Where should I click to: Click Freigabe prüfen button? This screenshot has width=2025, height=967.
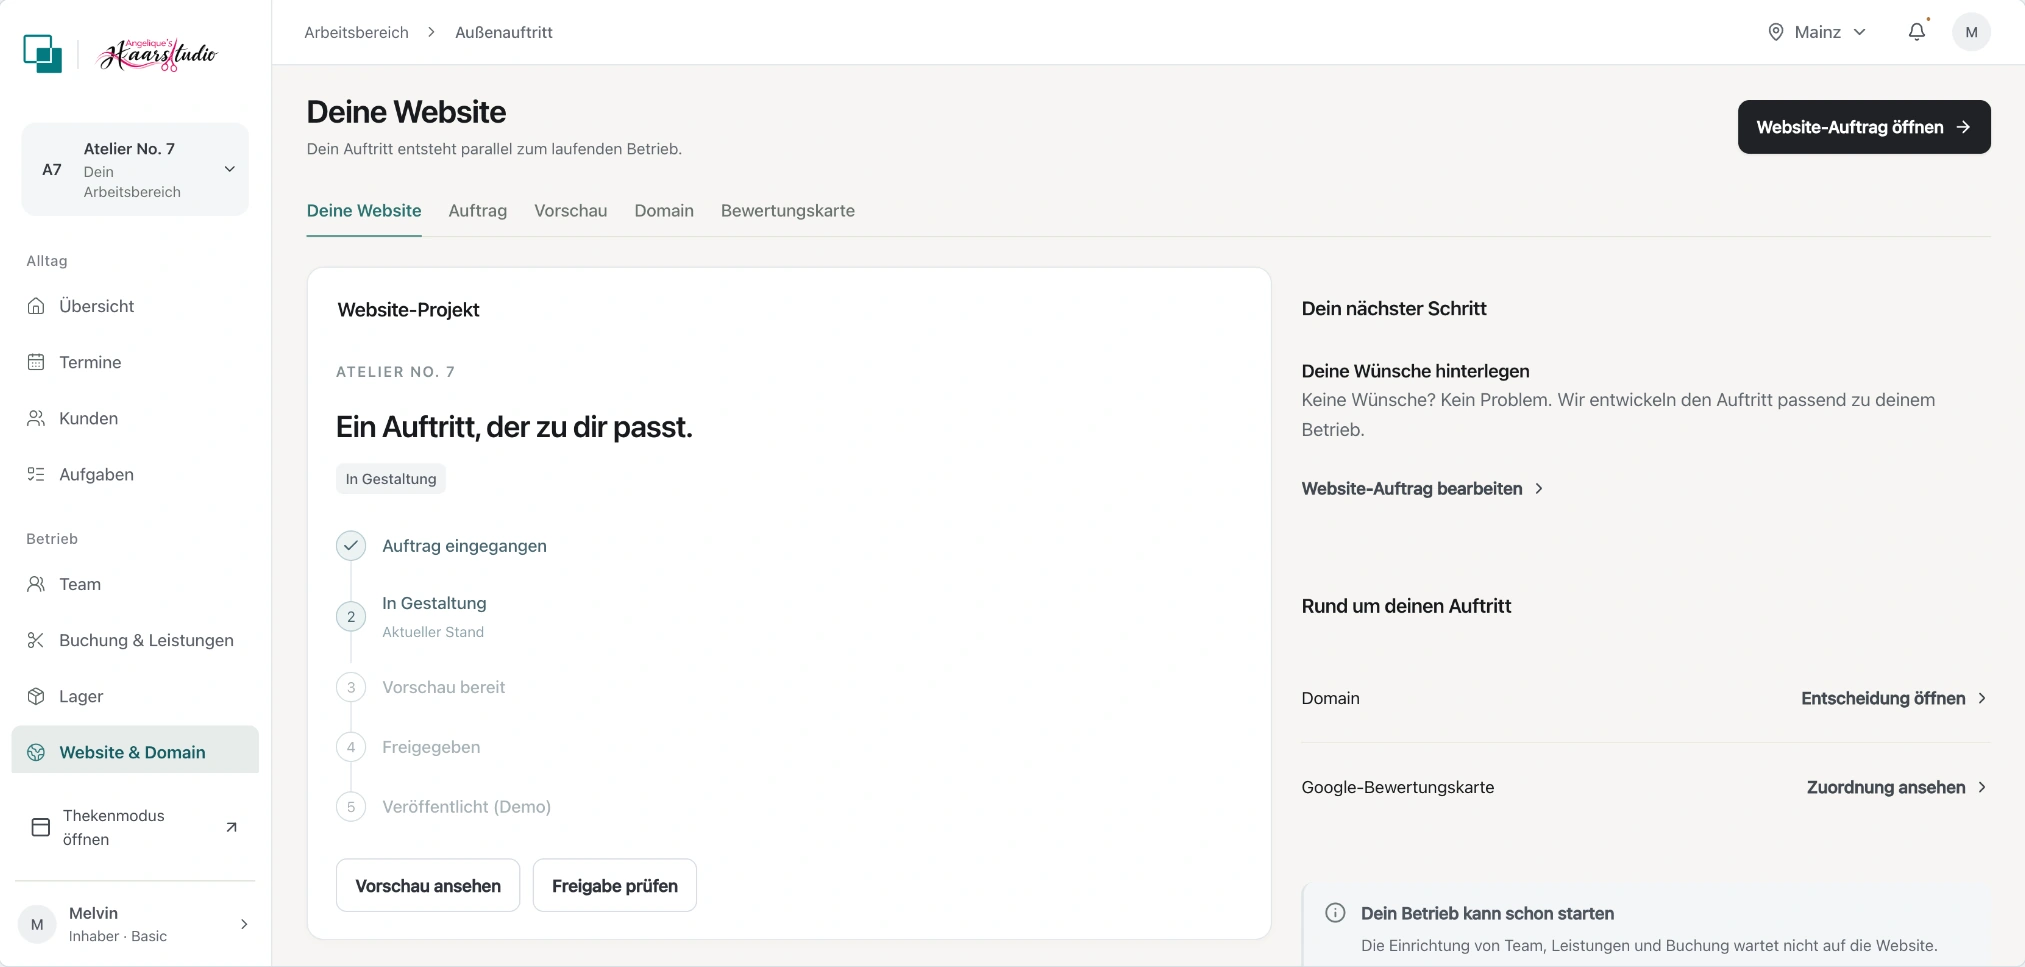click(x=615, y=886)
